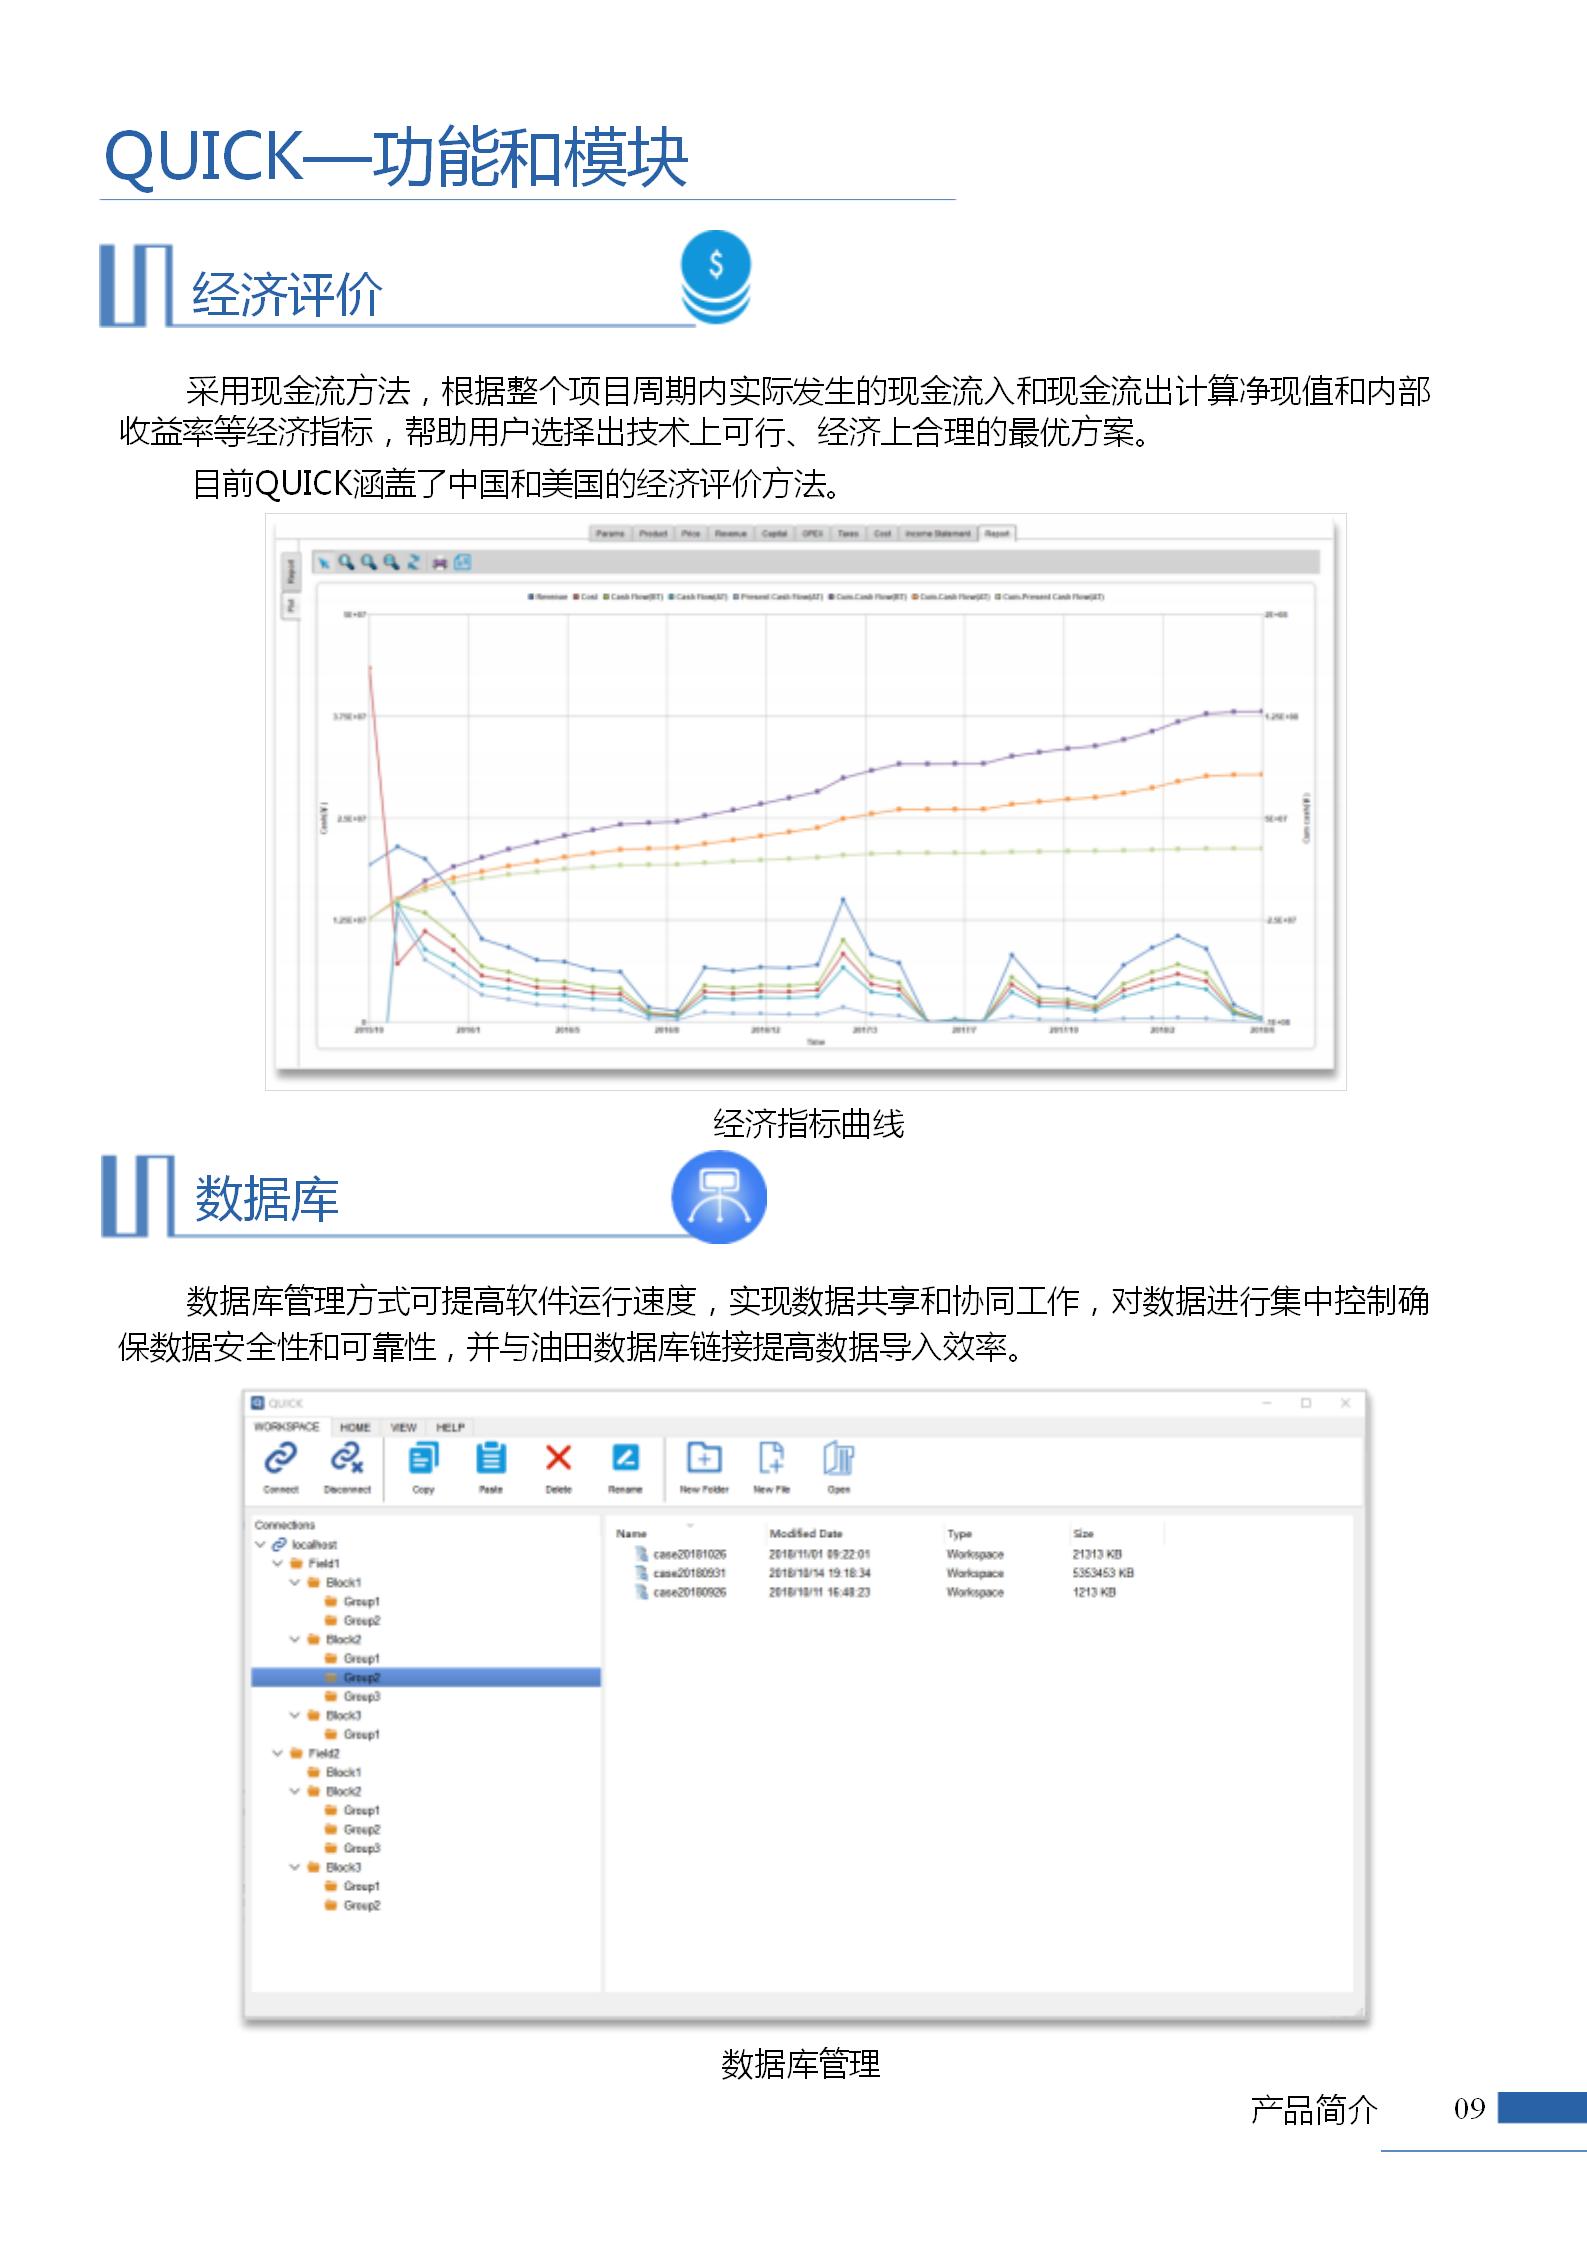Open the Income Statement tab

pyautogui.click(x=938, y=534)
